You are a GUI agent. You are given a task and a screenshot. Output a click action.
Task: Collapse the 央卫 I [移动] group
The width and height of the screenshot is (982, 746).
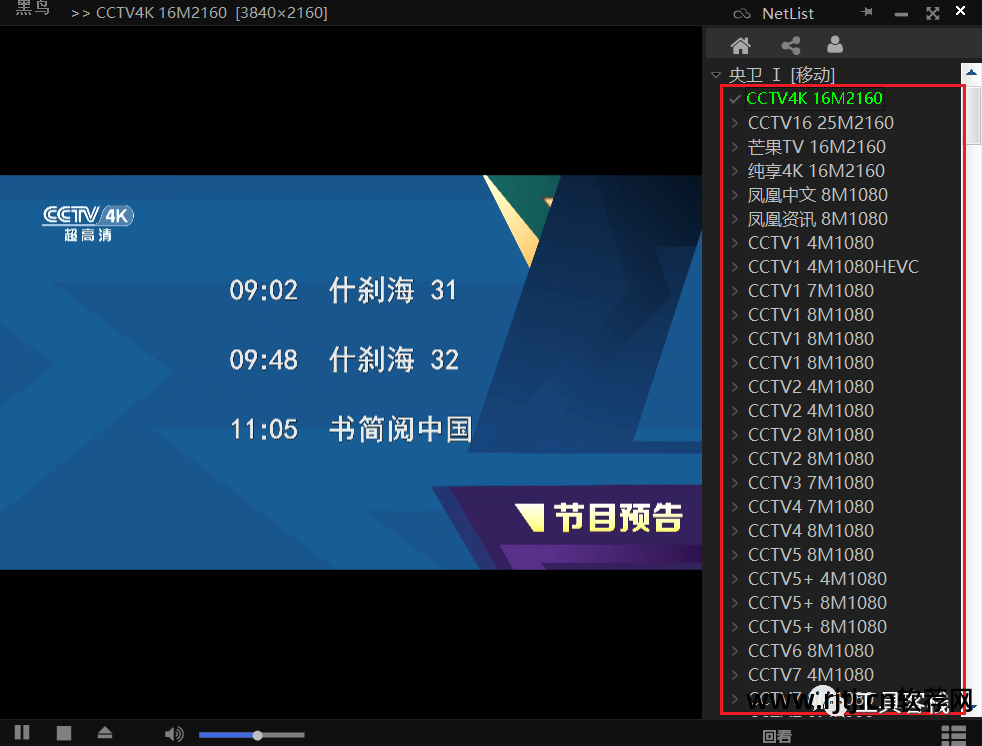(716, 75)
